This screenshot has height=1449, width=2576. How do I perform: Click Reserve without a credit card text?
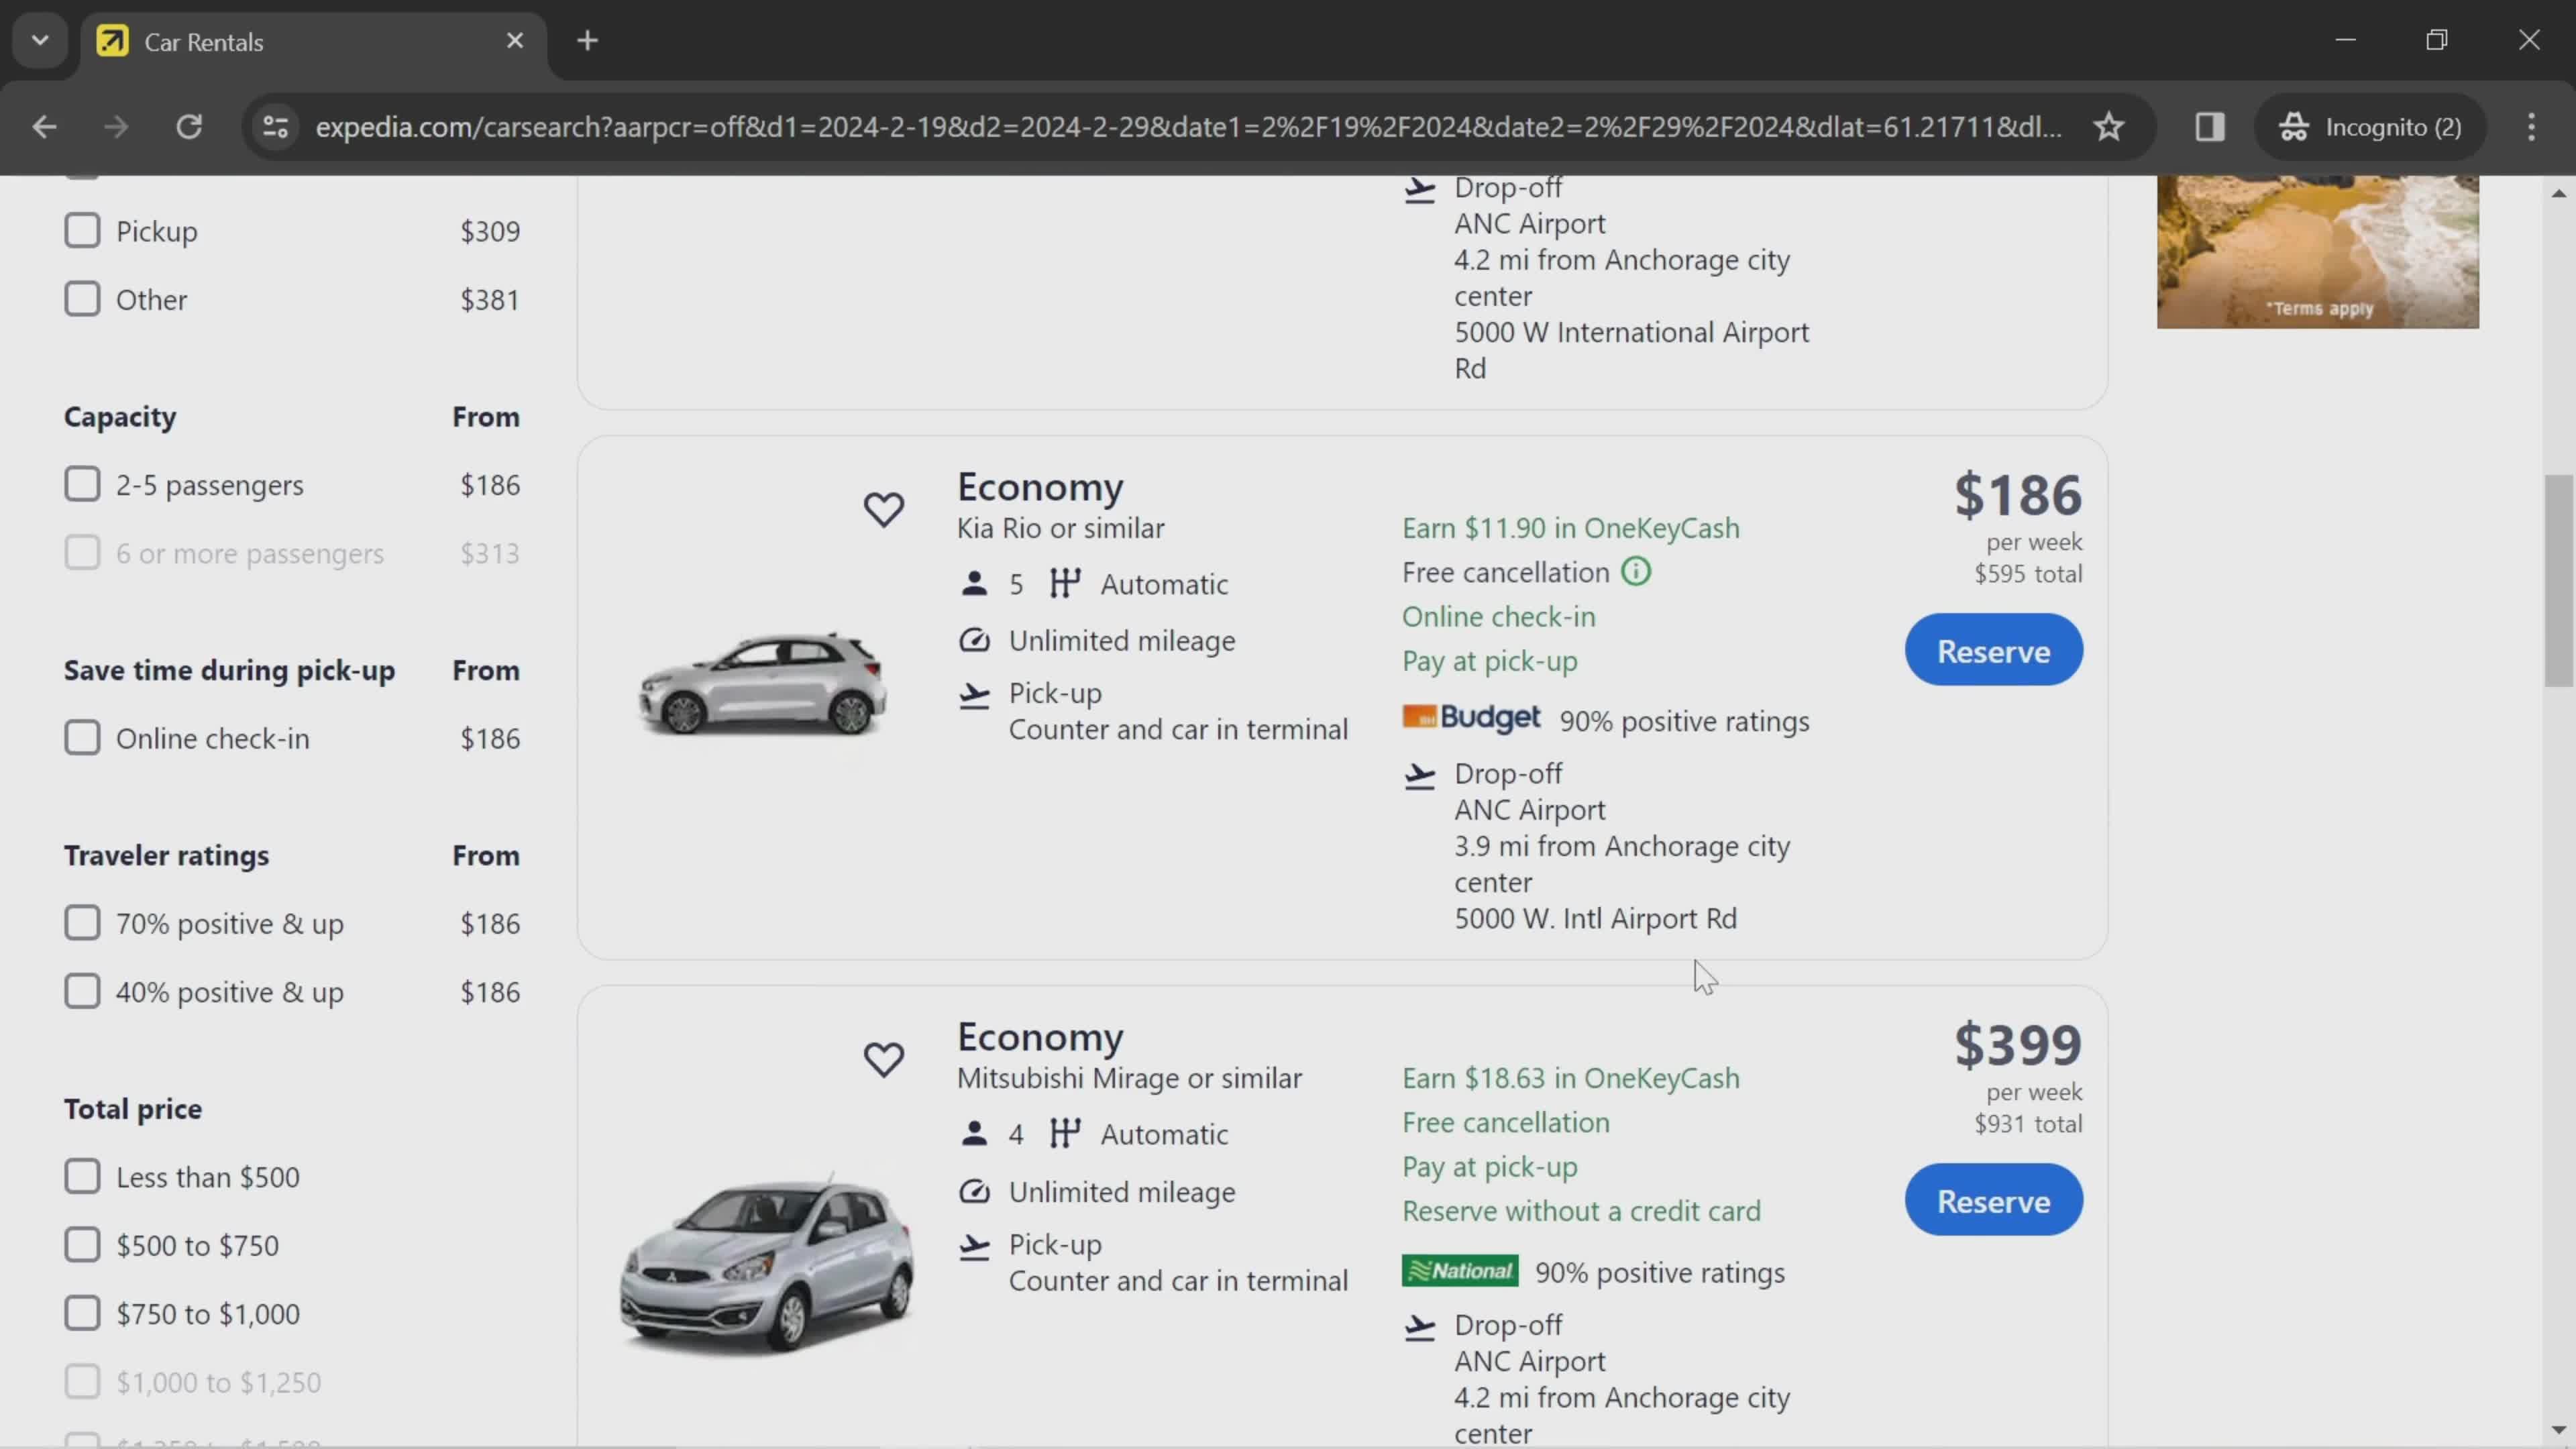[x=1581, y=1211]
